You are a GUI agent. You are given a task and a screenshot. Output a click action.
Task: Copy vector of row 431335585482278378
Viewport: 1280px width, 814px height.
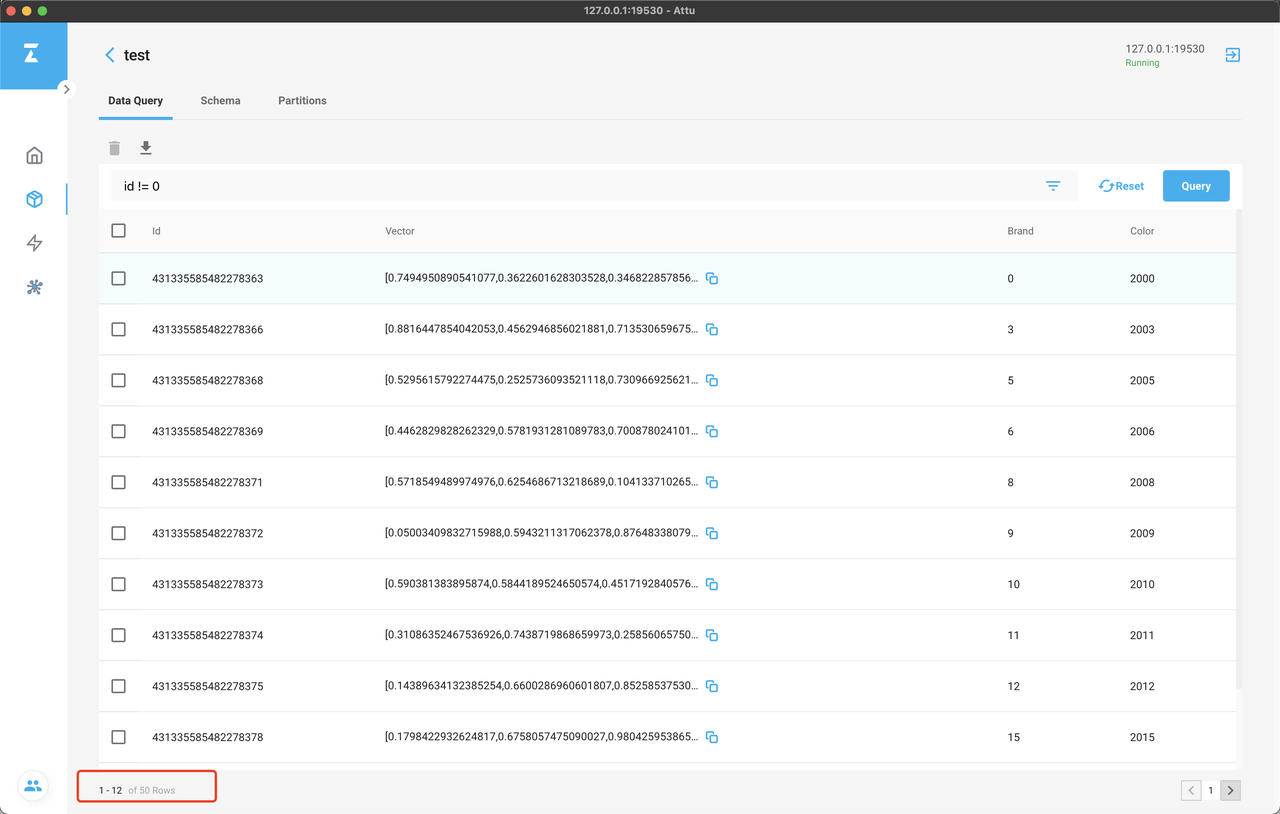tap(712, 737)
